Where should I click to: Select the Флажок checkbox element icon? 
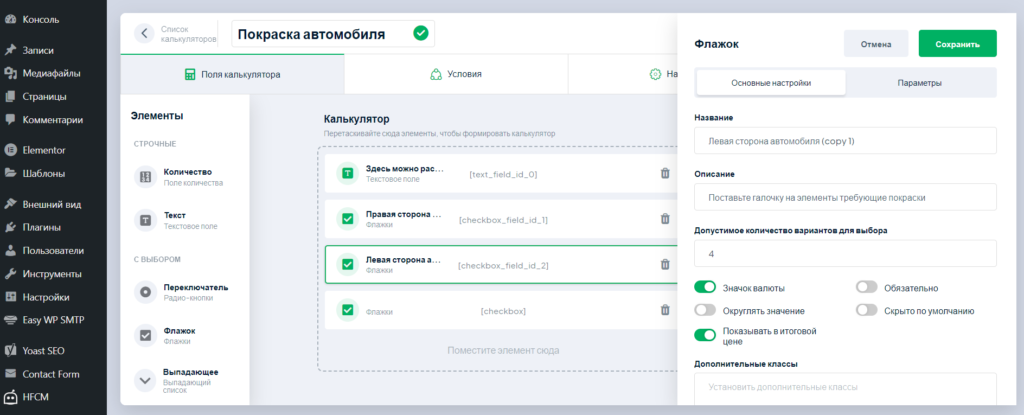(x=146, y=335)
